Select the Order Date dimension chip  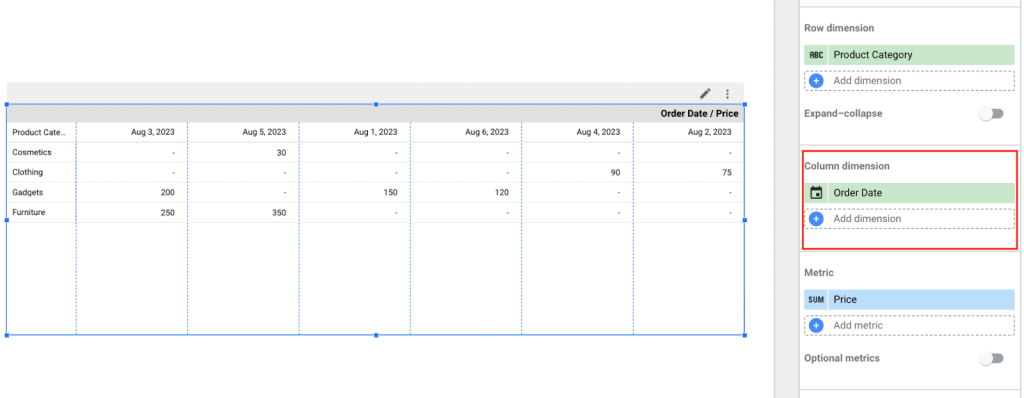[910, 193]
